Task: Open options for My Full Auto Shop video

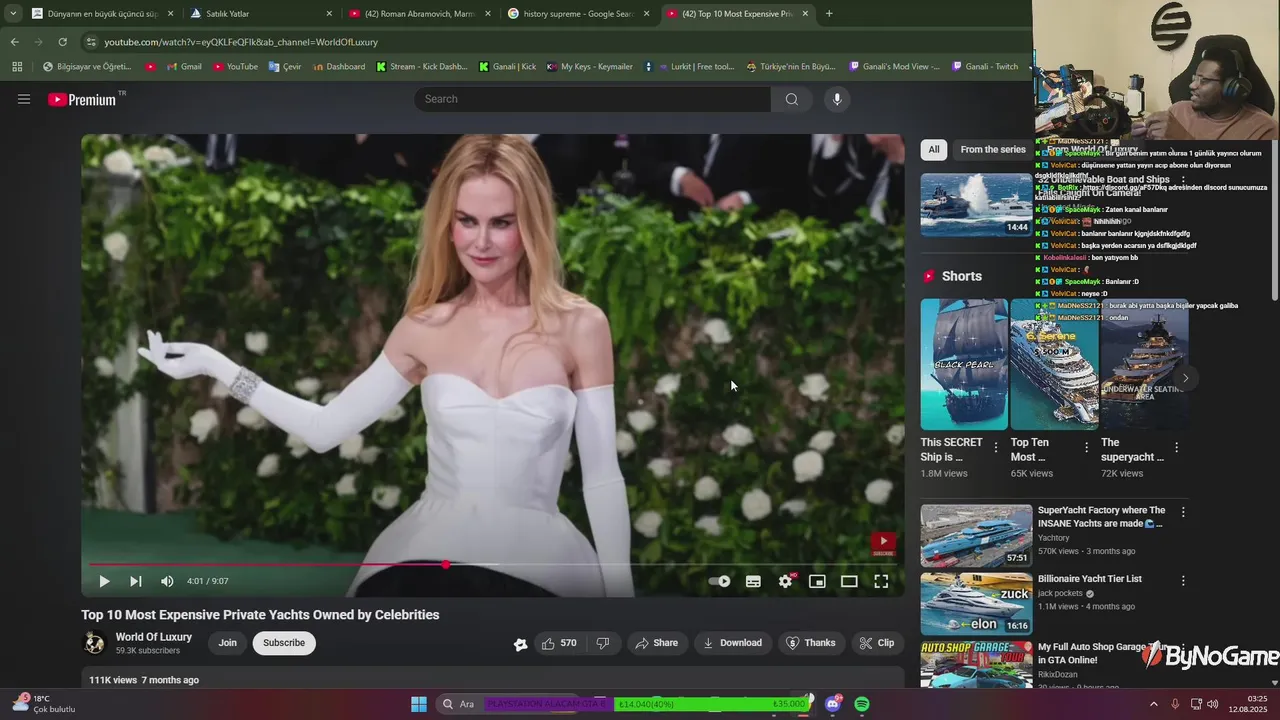Action: (1183, 649)
